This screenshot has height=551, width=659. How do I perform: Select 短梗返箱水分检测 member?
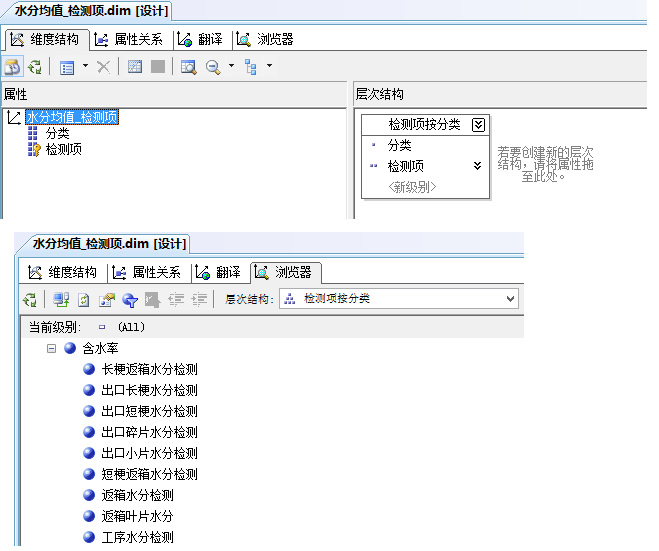point(149,475)
